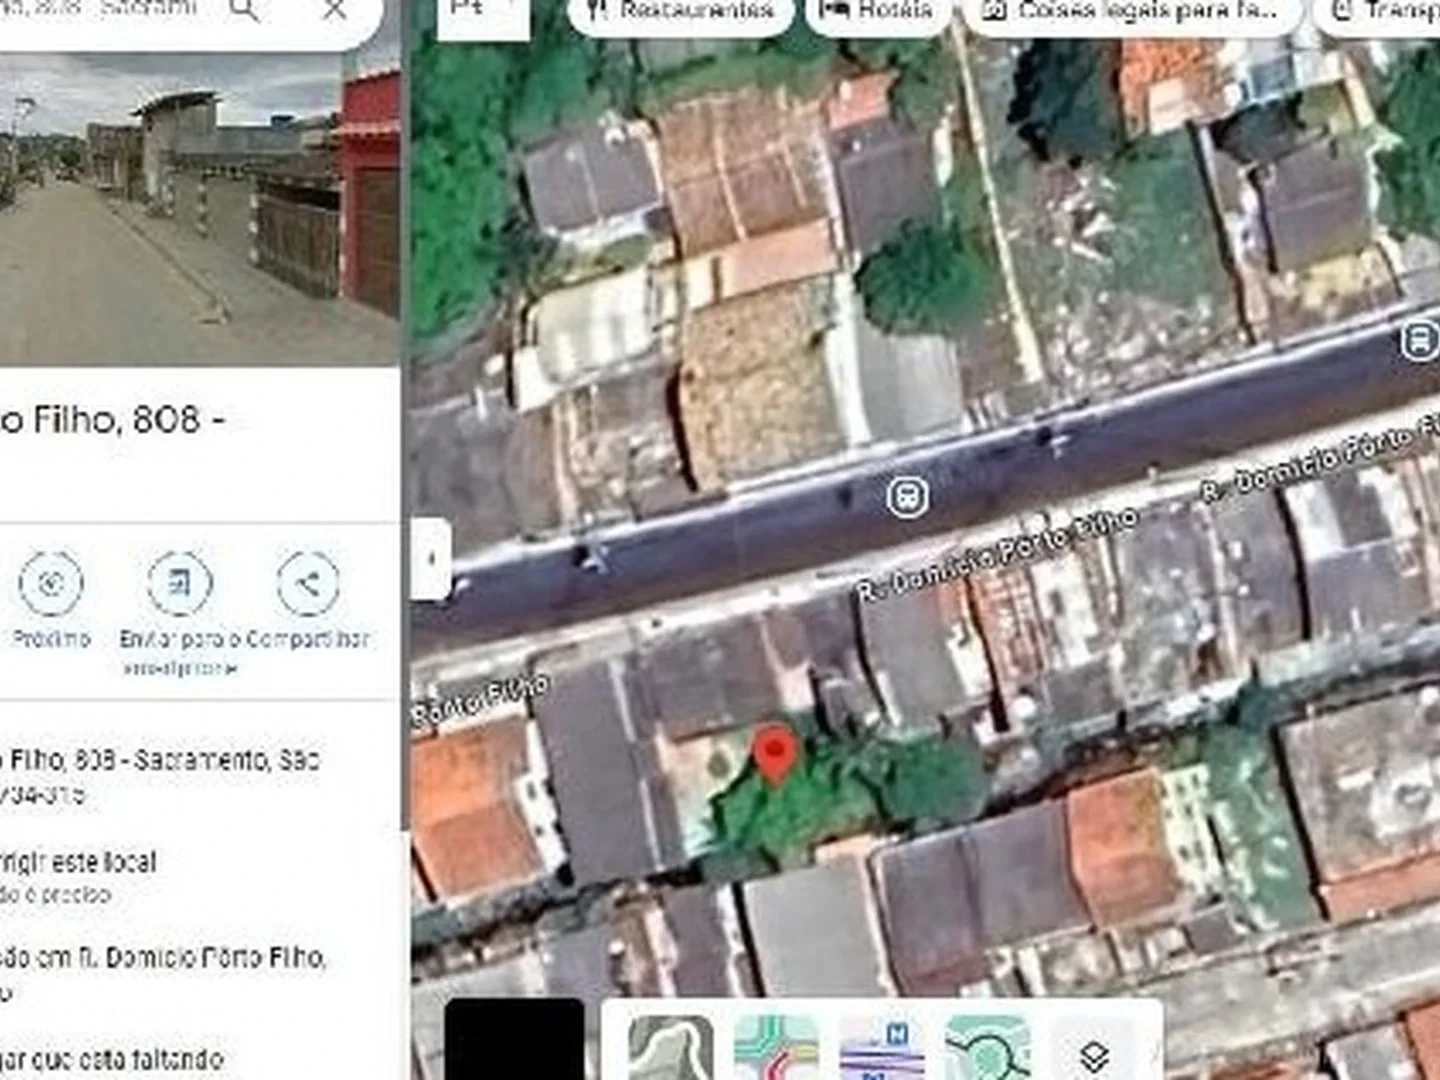Click the red location pin on the map
Viewport: 1440px width, 1080px height.
[x=774, y=756]
